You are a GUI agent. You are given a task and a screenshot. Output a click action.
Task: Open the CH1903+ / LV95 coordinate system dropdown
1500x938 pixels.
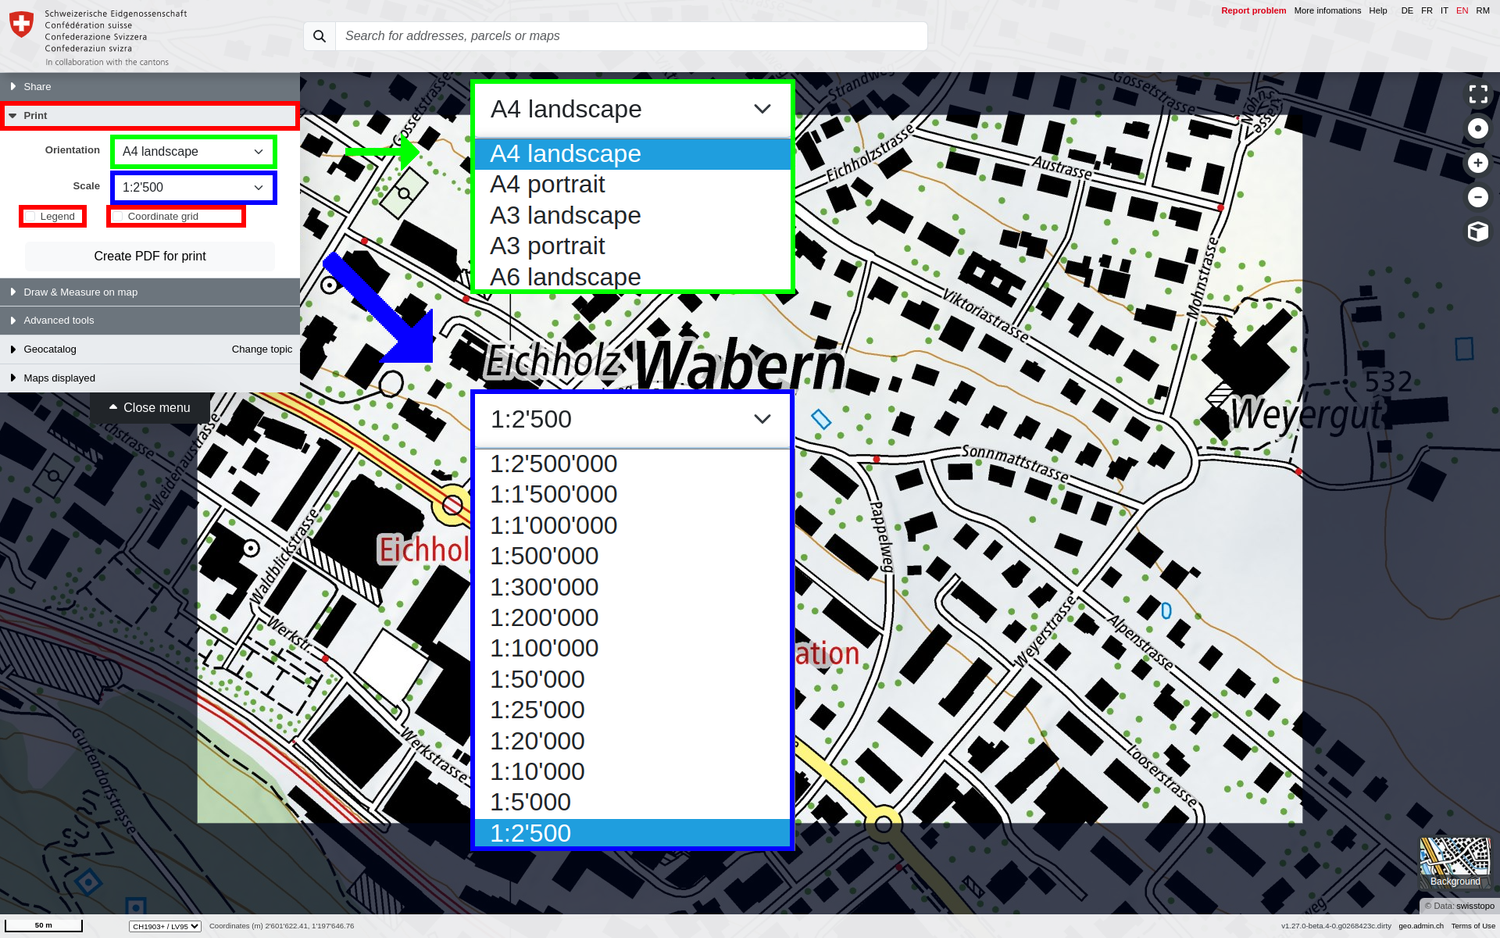(x=165, y=926)
